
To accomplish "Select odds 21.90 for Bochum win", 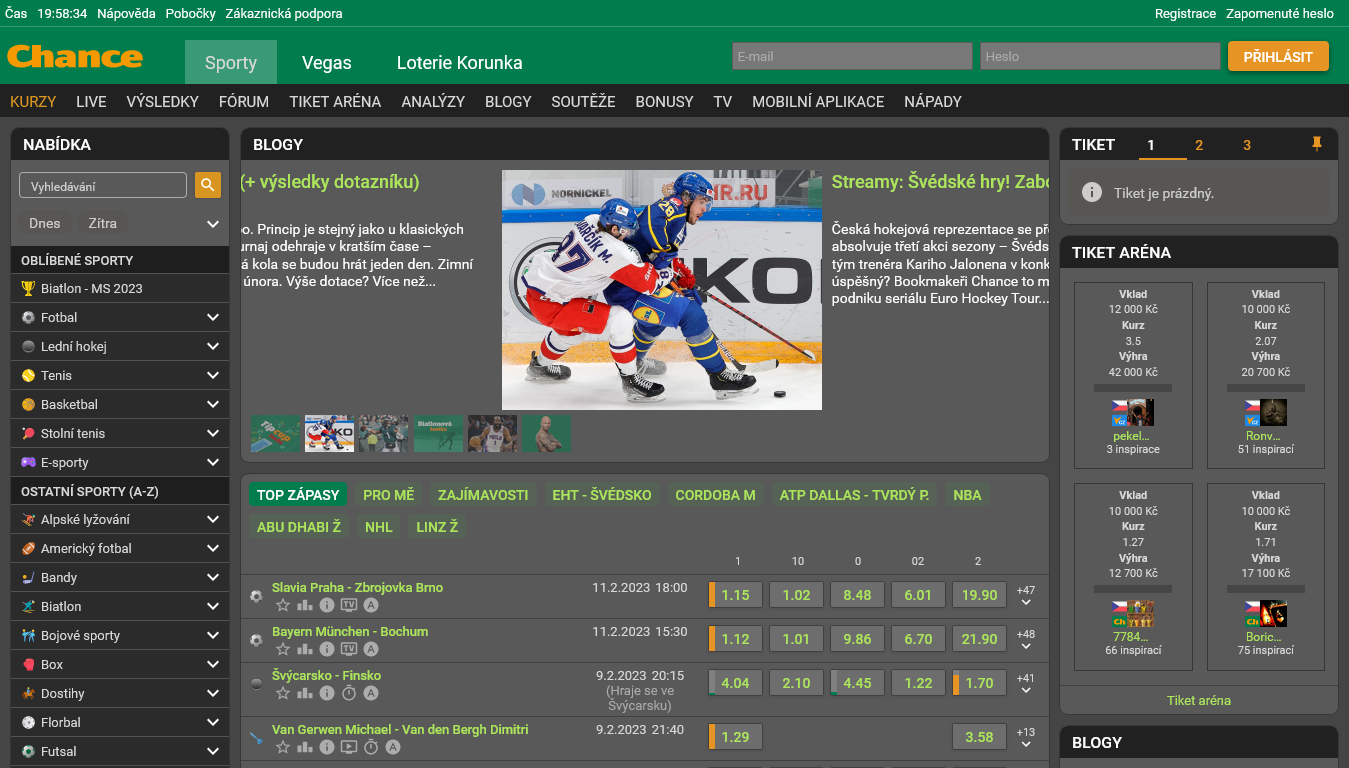I will pos(979,639).
